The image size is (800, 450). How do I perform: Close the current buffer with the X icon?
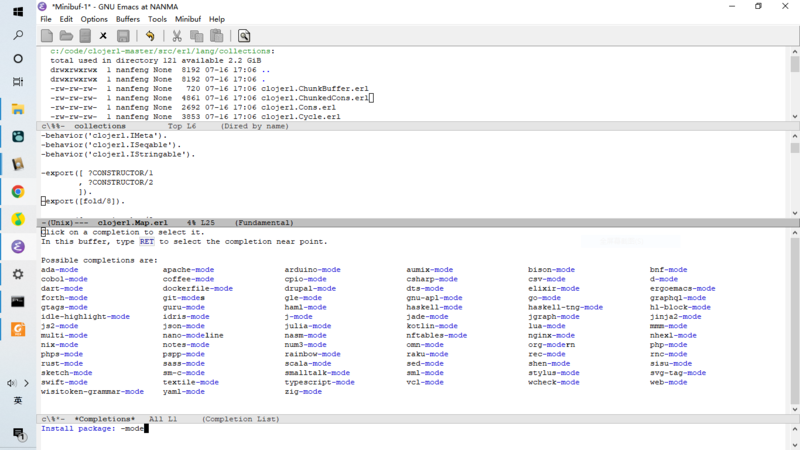103,36
